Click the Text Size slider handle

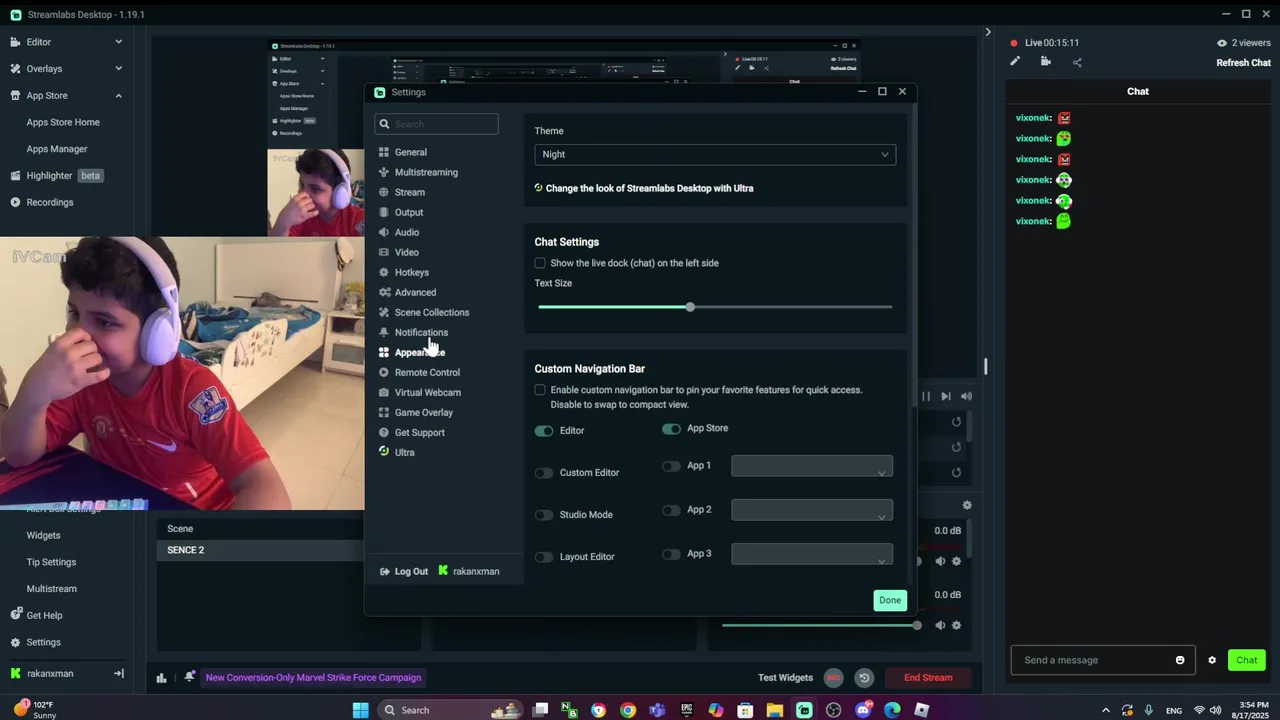(x=690, y=307)
